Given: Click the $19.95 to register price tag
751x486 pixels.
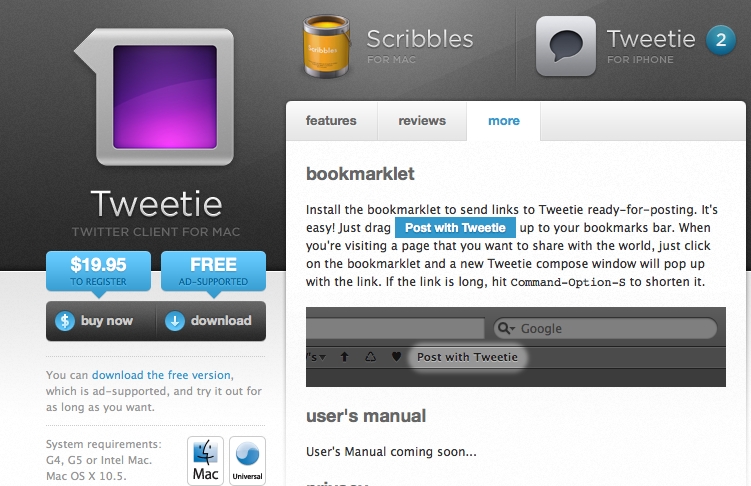Looking at the screenshot, I should pos(99,273).
